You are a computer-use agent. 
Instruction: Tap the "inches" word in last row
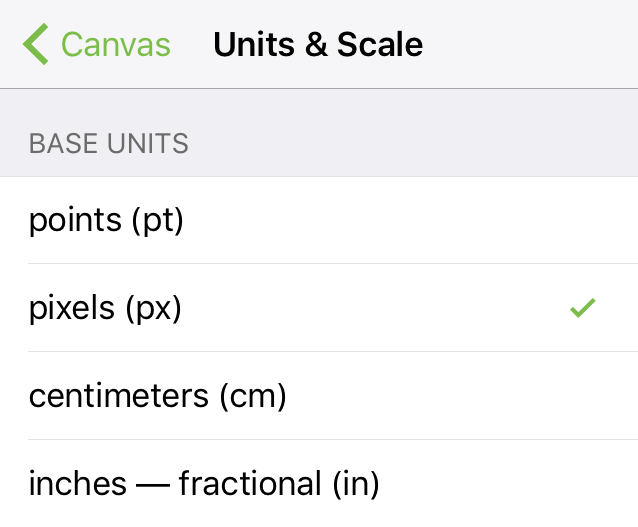[78, 484]
